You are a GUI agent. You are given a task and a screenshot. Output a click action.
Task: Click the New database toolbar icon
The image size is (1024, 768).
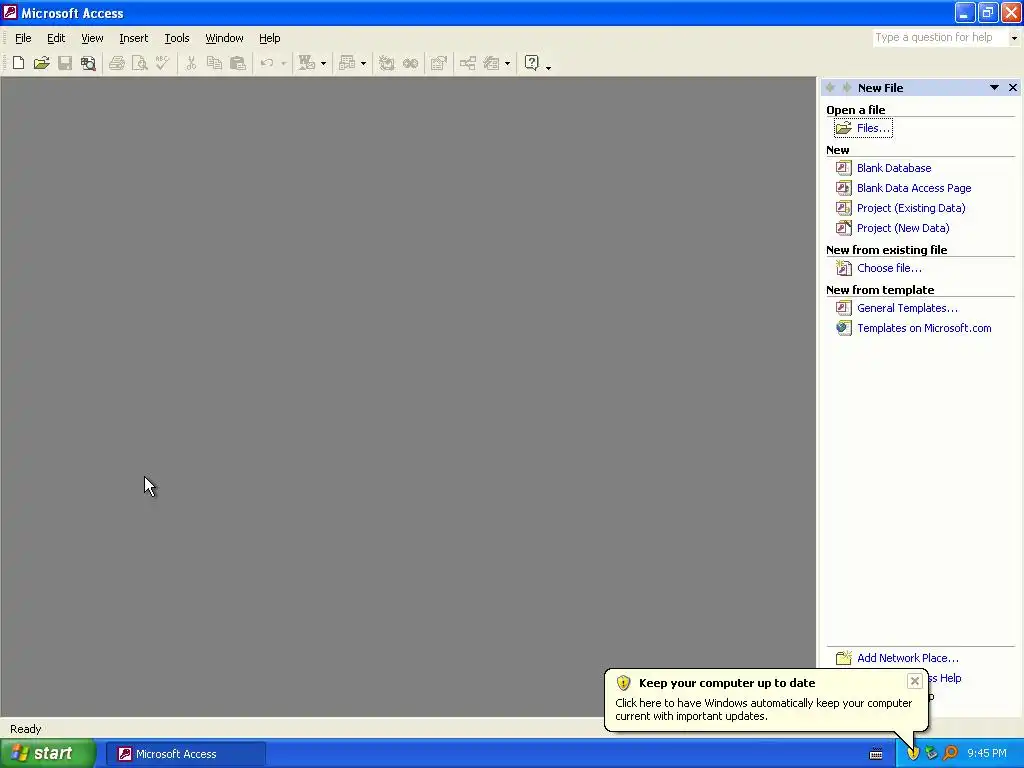(x=18, y=63)
